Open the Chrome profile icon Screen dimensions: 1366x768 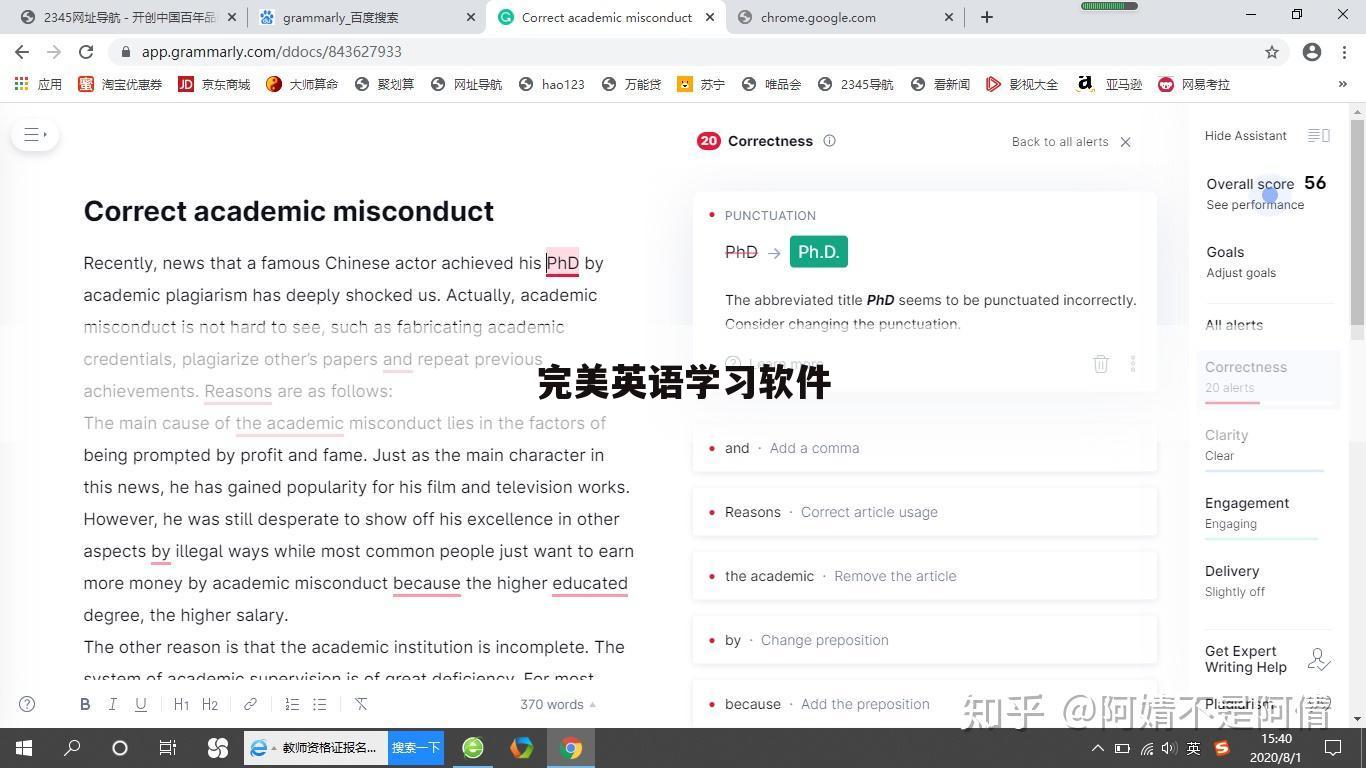tap(1312, 52)
